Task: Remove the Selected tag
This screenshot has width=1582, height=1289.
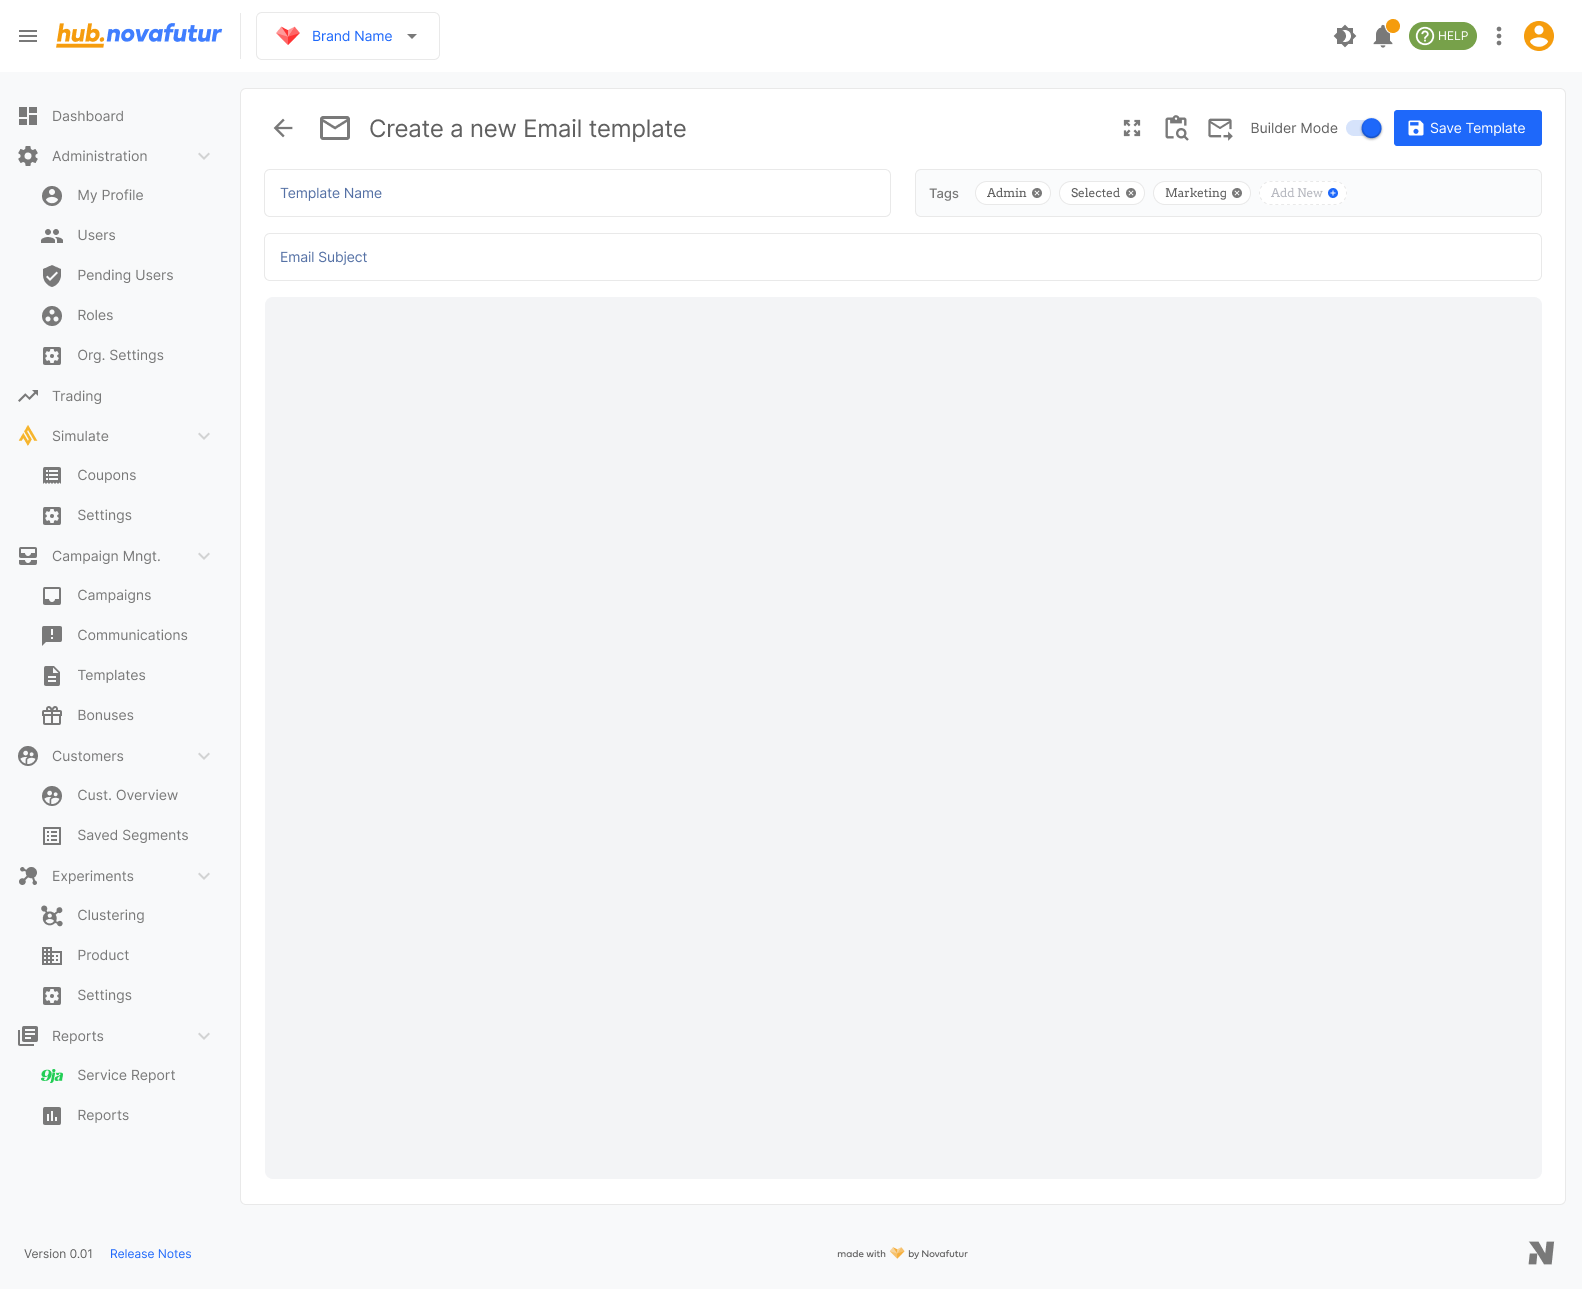Action: [1131, 193]
